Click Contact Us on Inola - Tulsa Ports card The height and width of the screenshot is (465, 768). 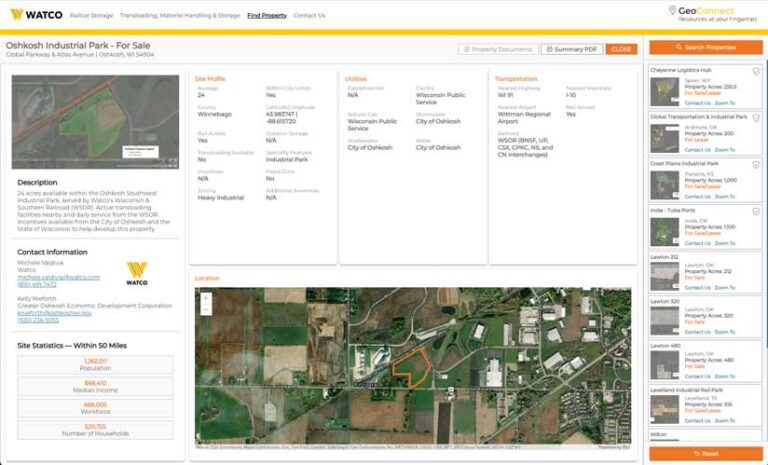[697, 243]
